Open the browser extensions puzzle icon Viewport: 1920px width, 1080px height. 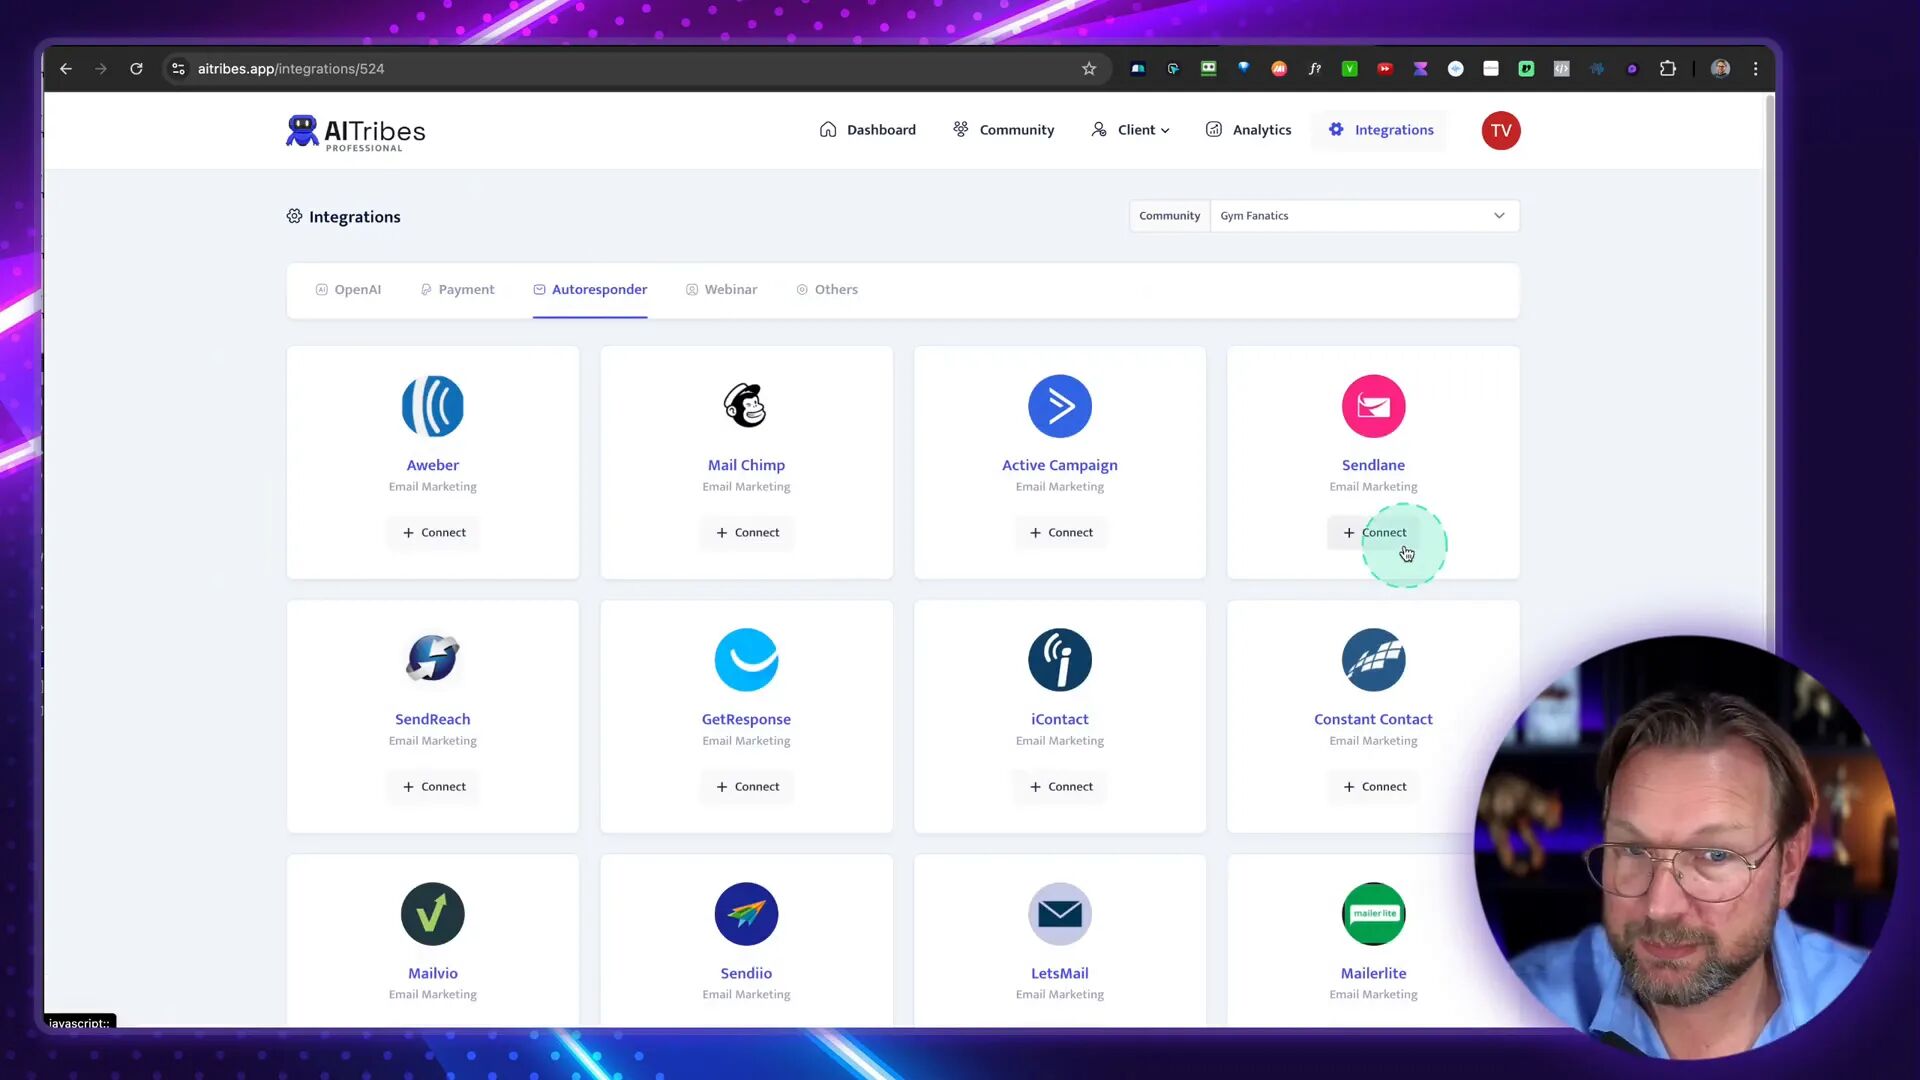1667,69
